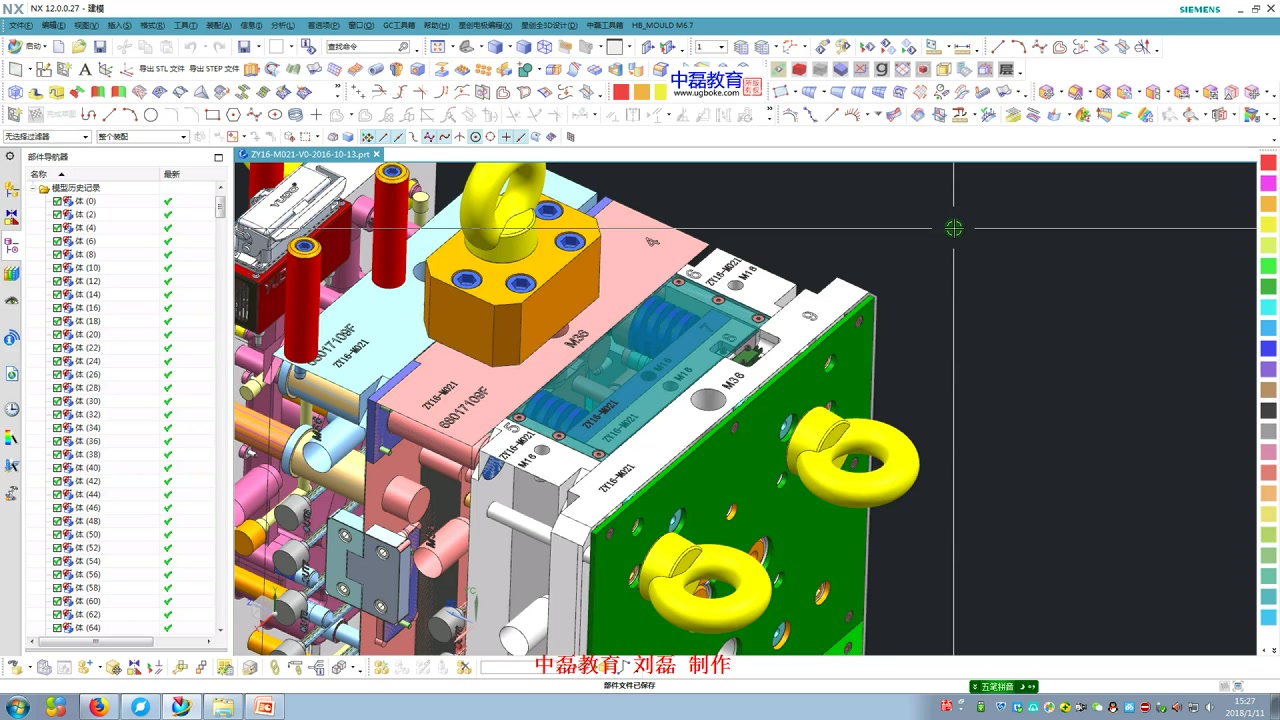Open the 装配(A) menu
Image resolution: width=1280 pixels, height=720 pixels.
click(x=218, y=25)
